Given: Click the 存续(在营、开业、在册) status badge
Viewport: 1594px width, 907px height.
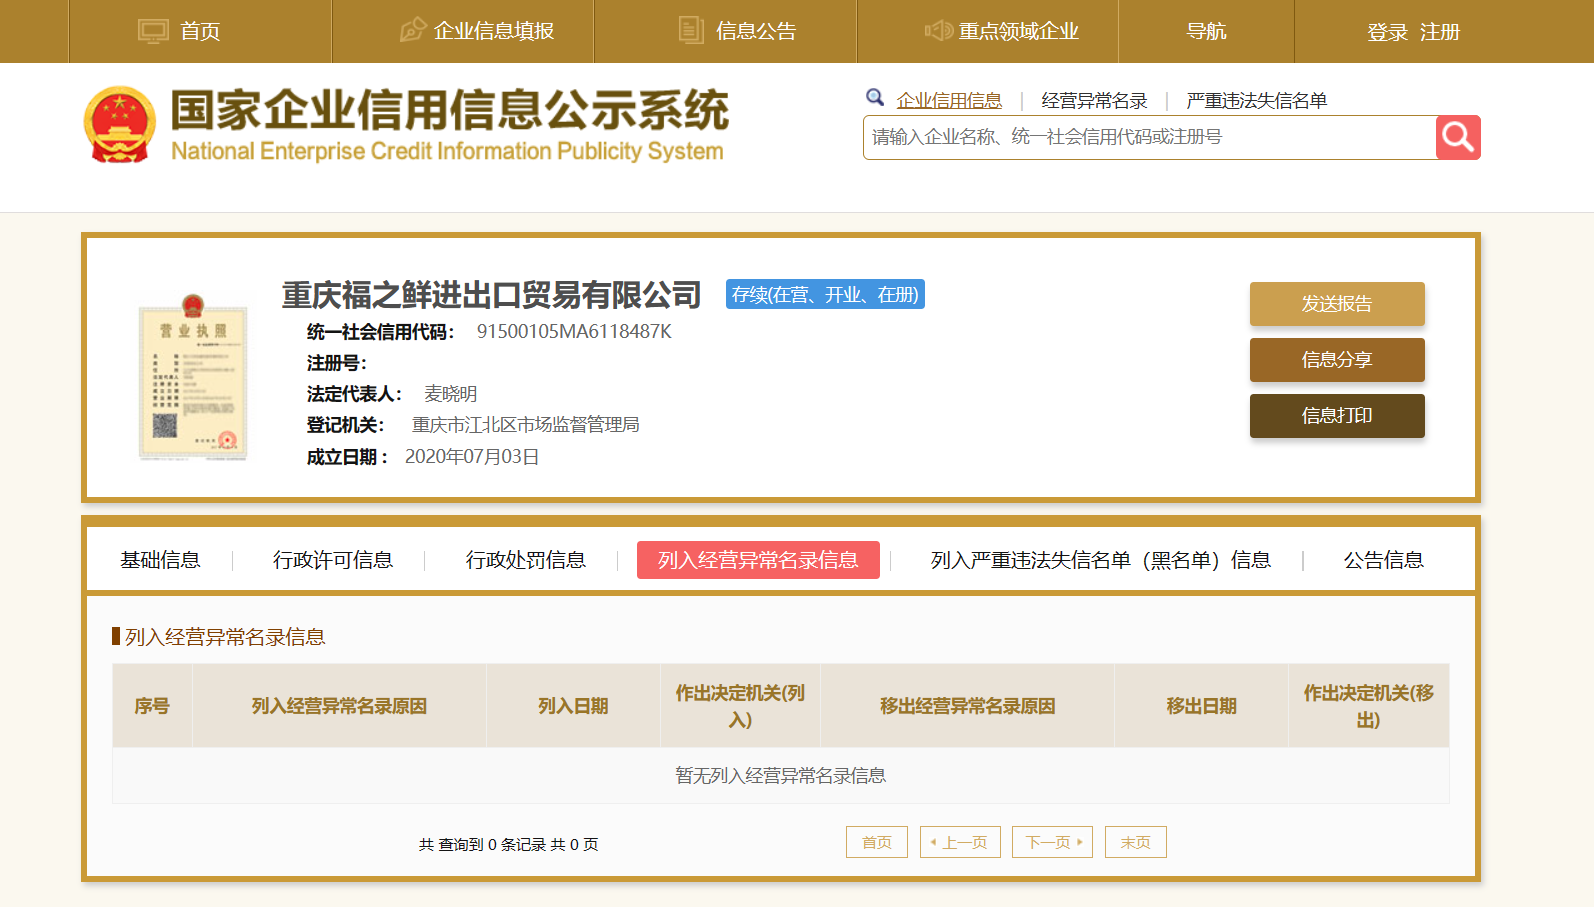Looking at the screenshot, I should coord(825,294).
